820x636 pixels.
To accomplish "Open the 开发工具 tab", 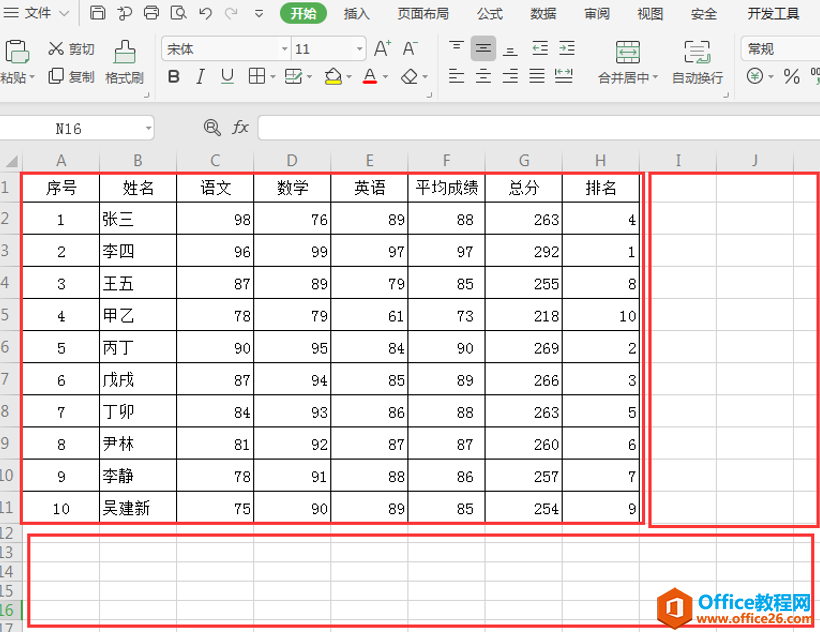I will point(773,14).
